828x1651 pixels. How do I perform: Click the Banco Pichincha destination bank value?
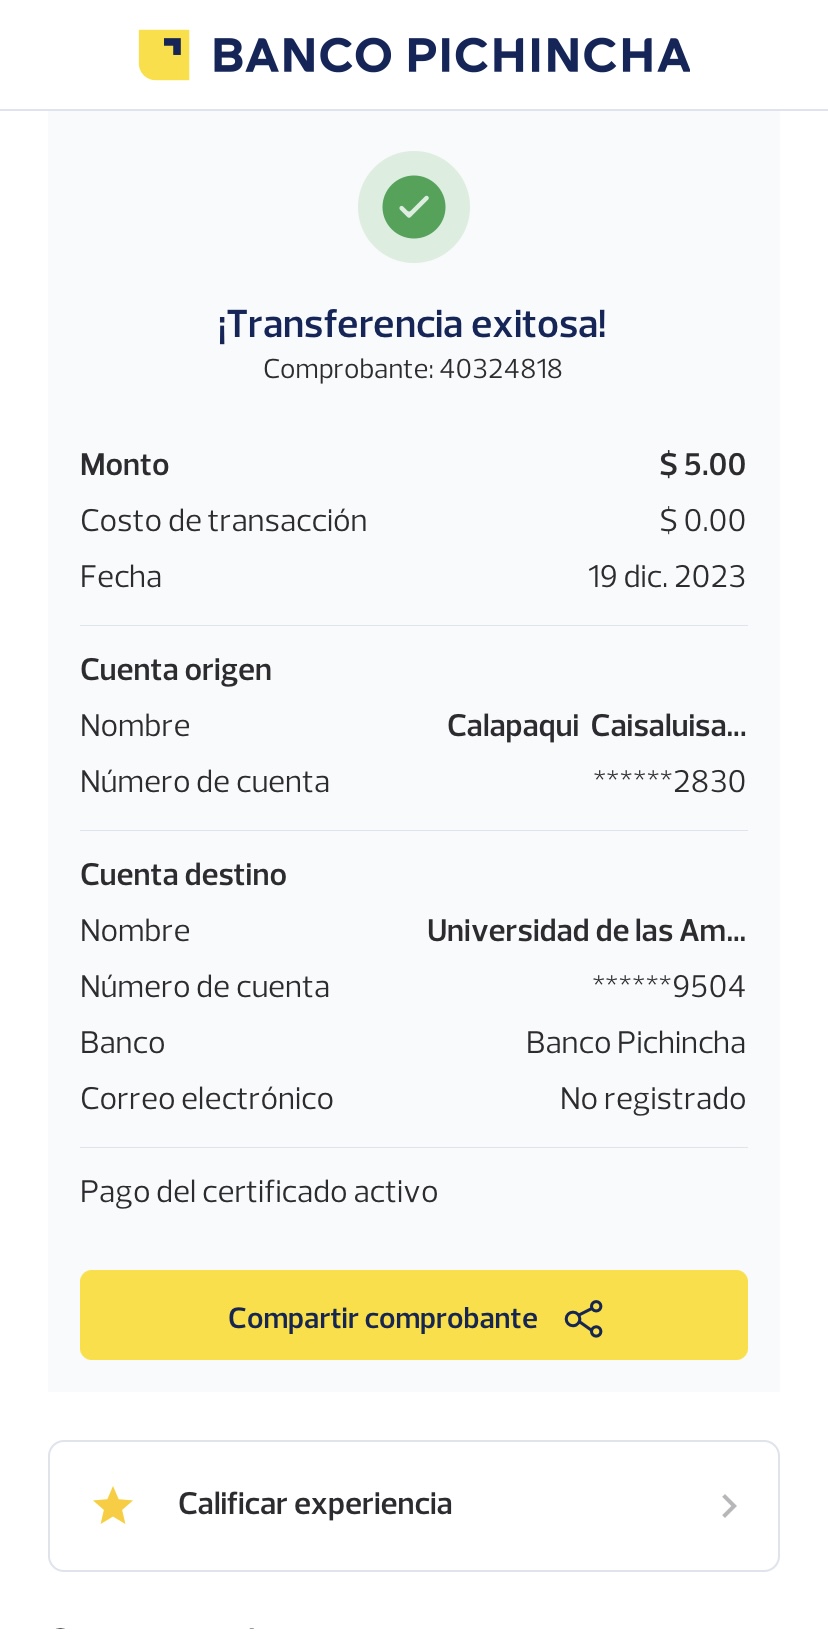[x=635, y=1043]
